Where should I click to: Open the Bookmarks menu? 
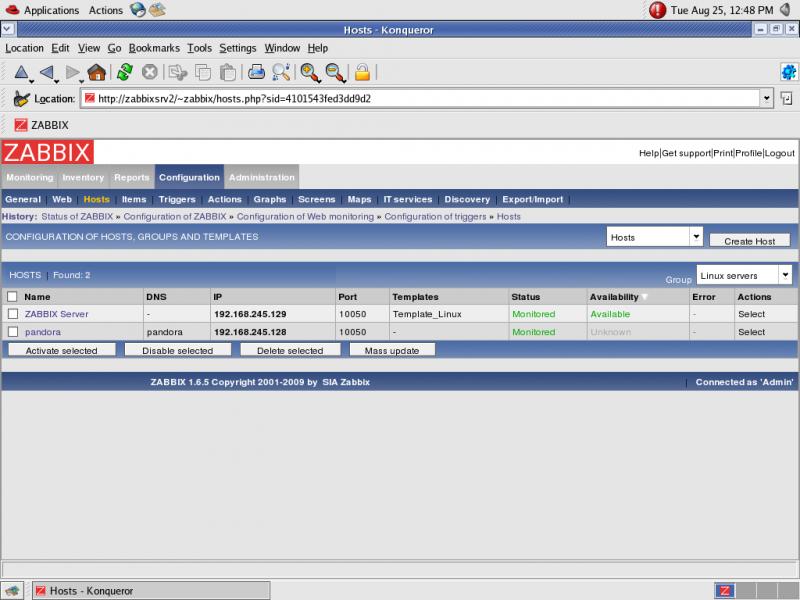pos(154,48)
